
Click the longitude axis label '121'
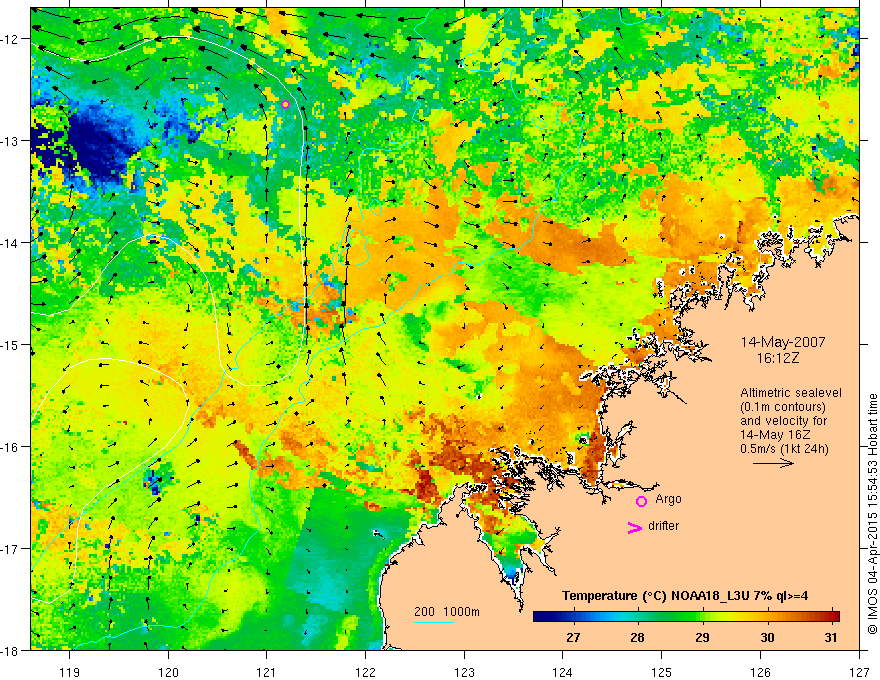pyautogui.click(x=267, y=672)
